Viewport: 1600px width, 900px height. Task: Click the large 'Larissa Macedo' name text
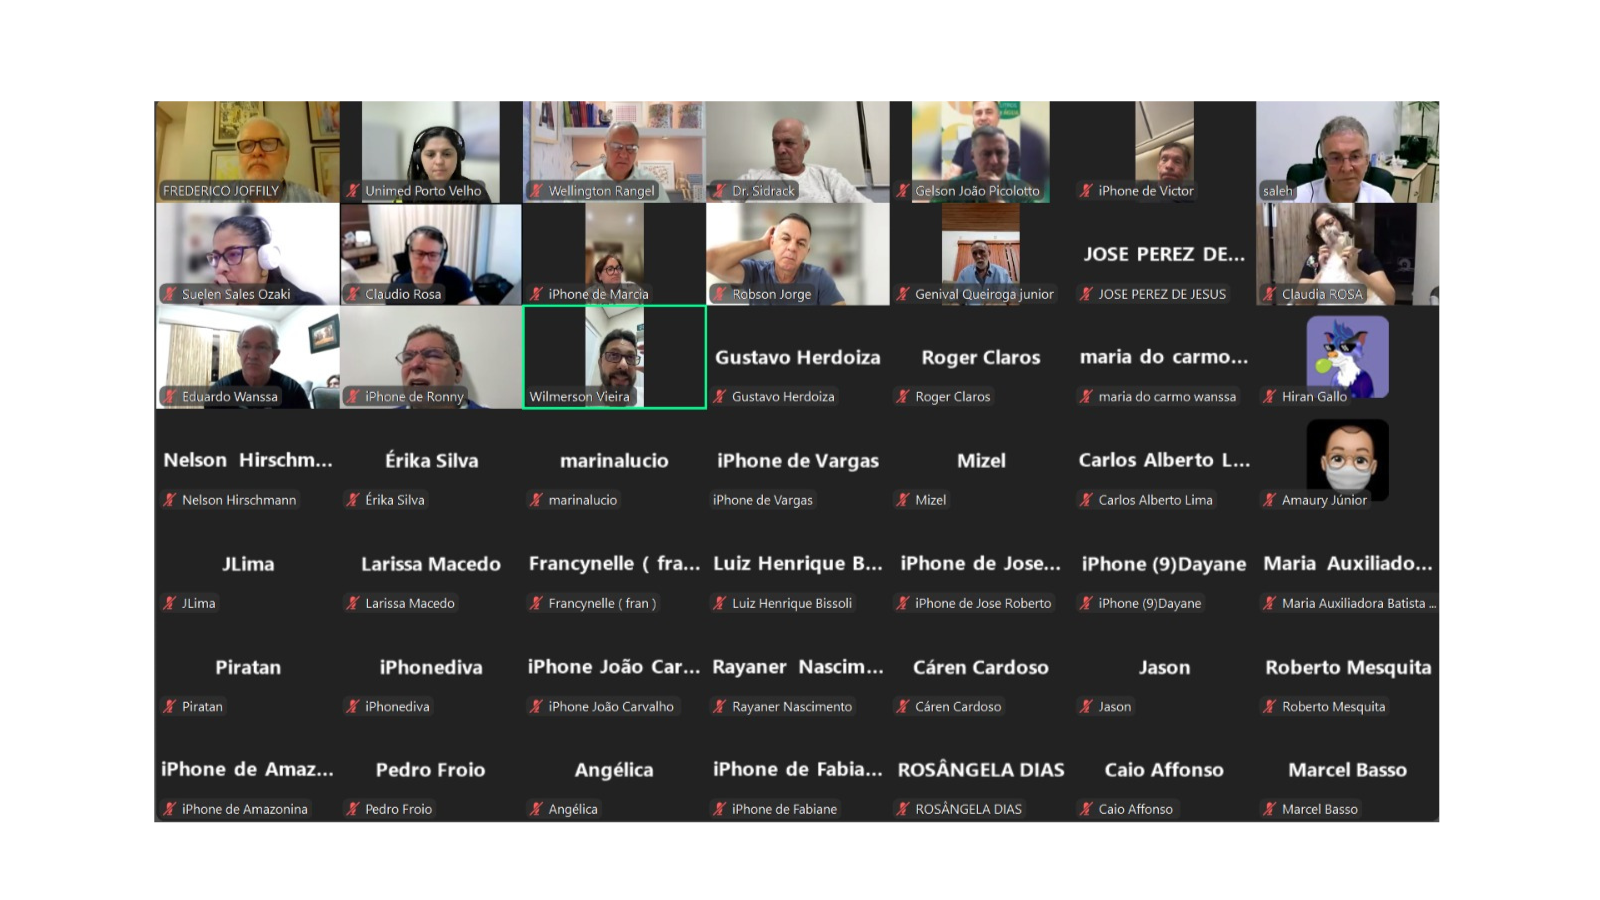[x=431, y=564]
